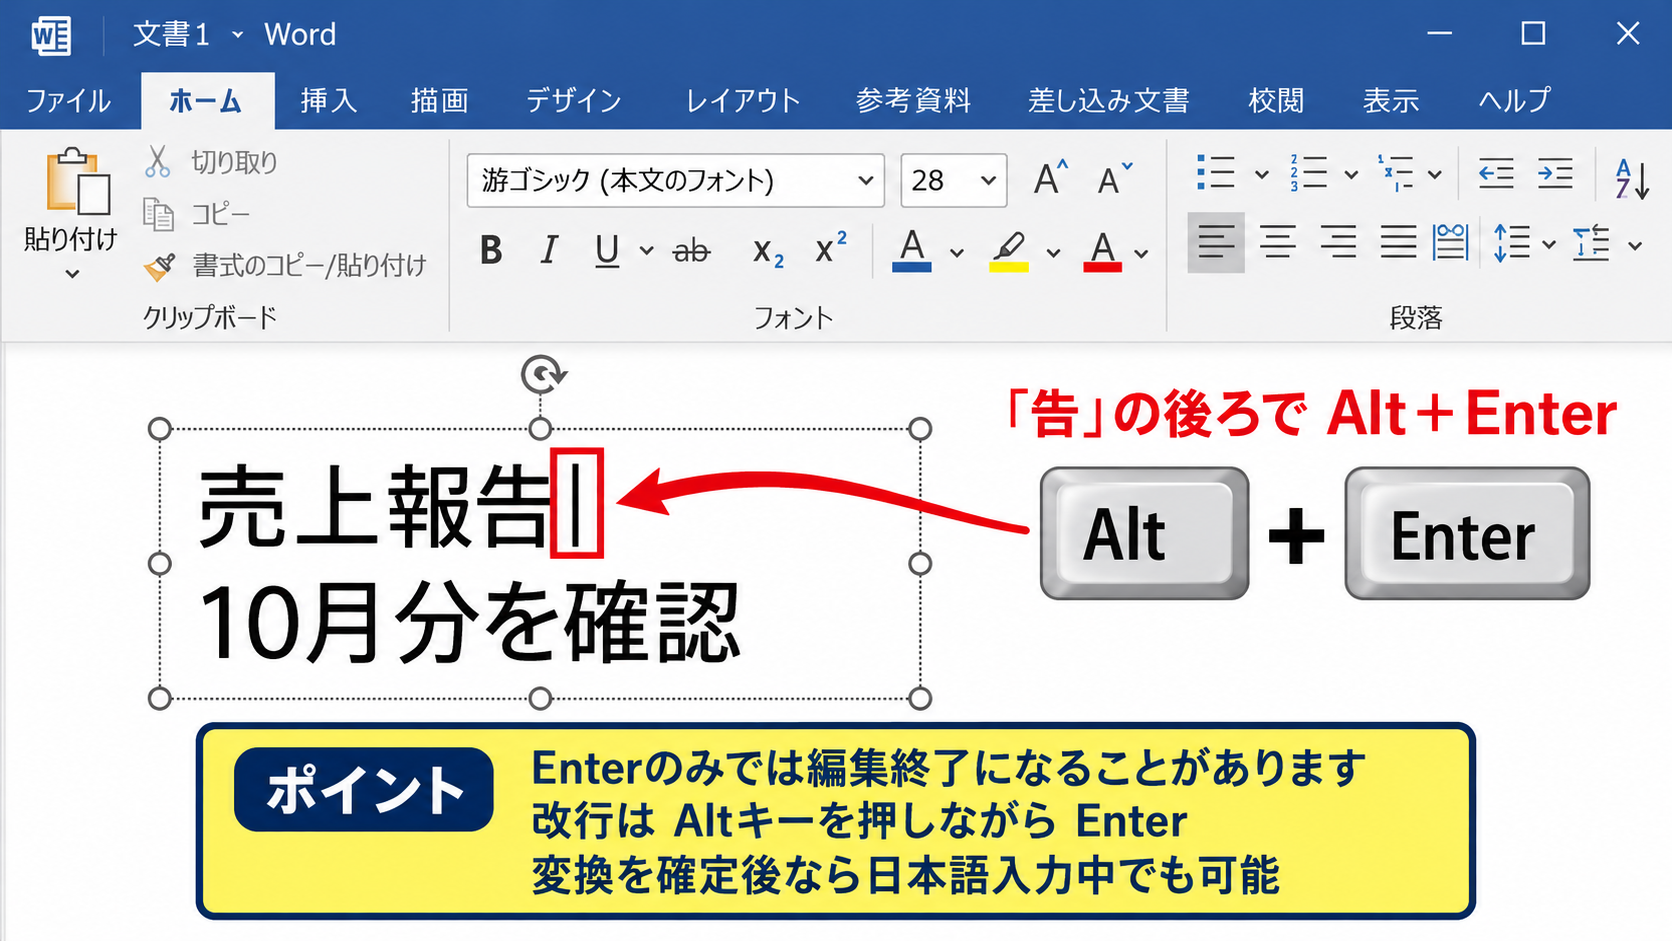Click 切り取り text button
This screenshot has height=941, width=1672.
point(234,162)
